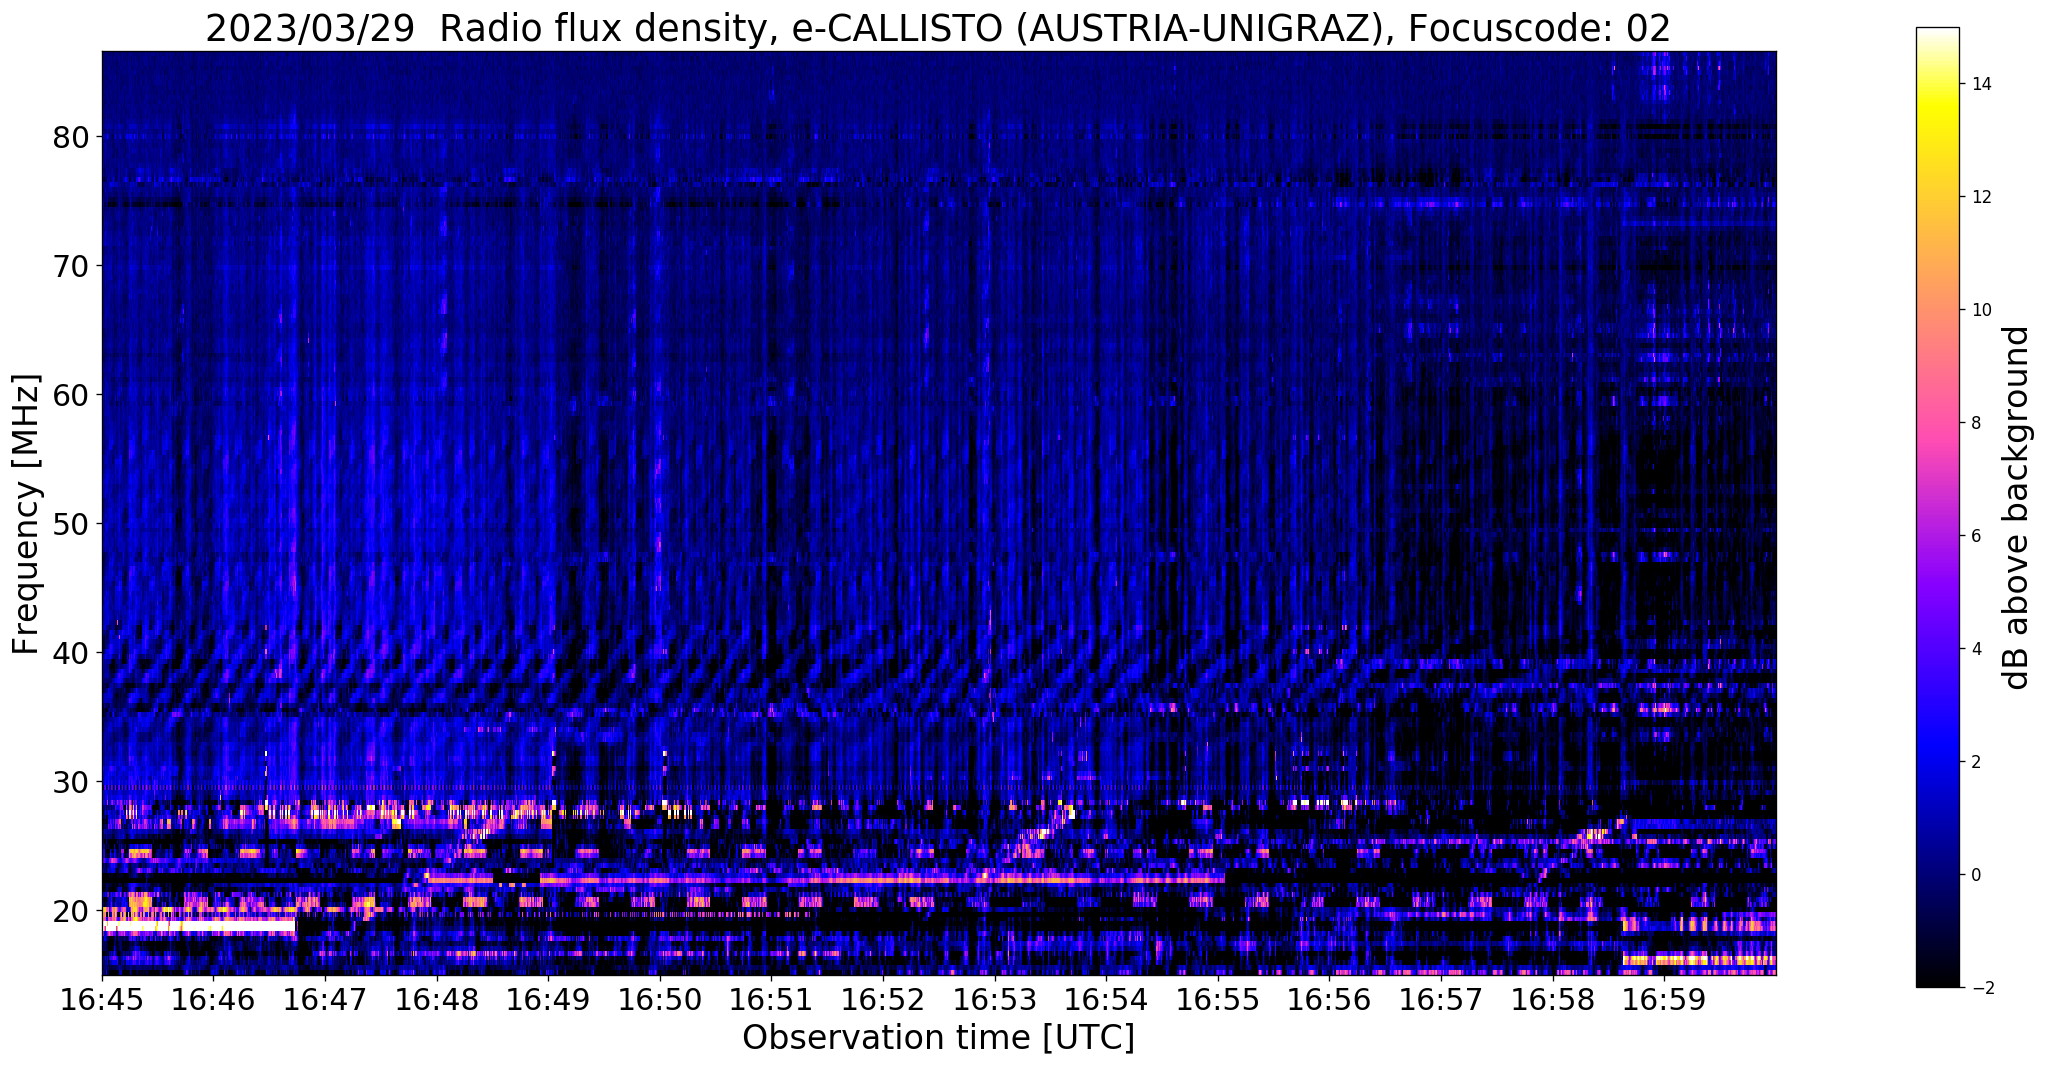Image resolution: width=2047 pixels, height=1067 pixels.
Task: Click the 80 frequency tick label
Action: coord(70,137)
